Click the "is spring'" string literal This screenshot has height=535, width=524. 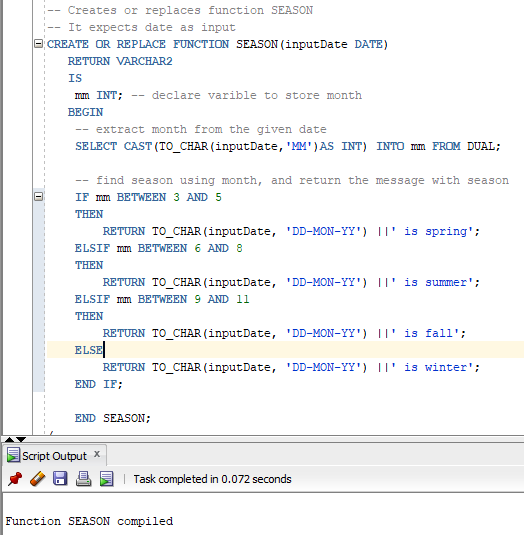(x=439, y=231)
